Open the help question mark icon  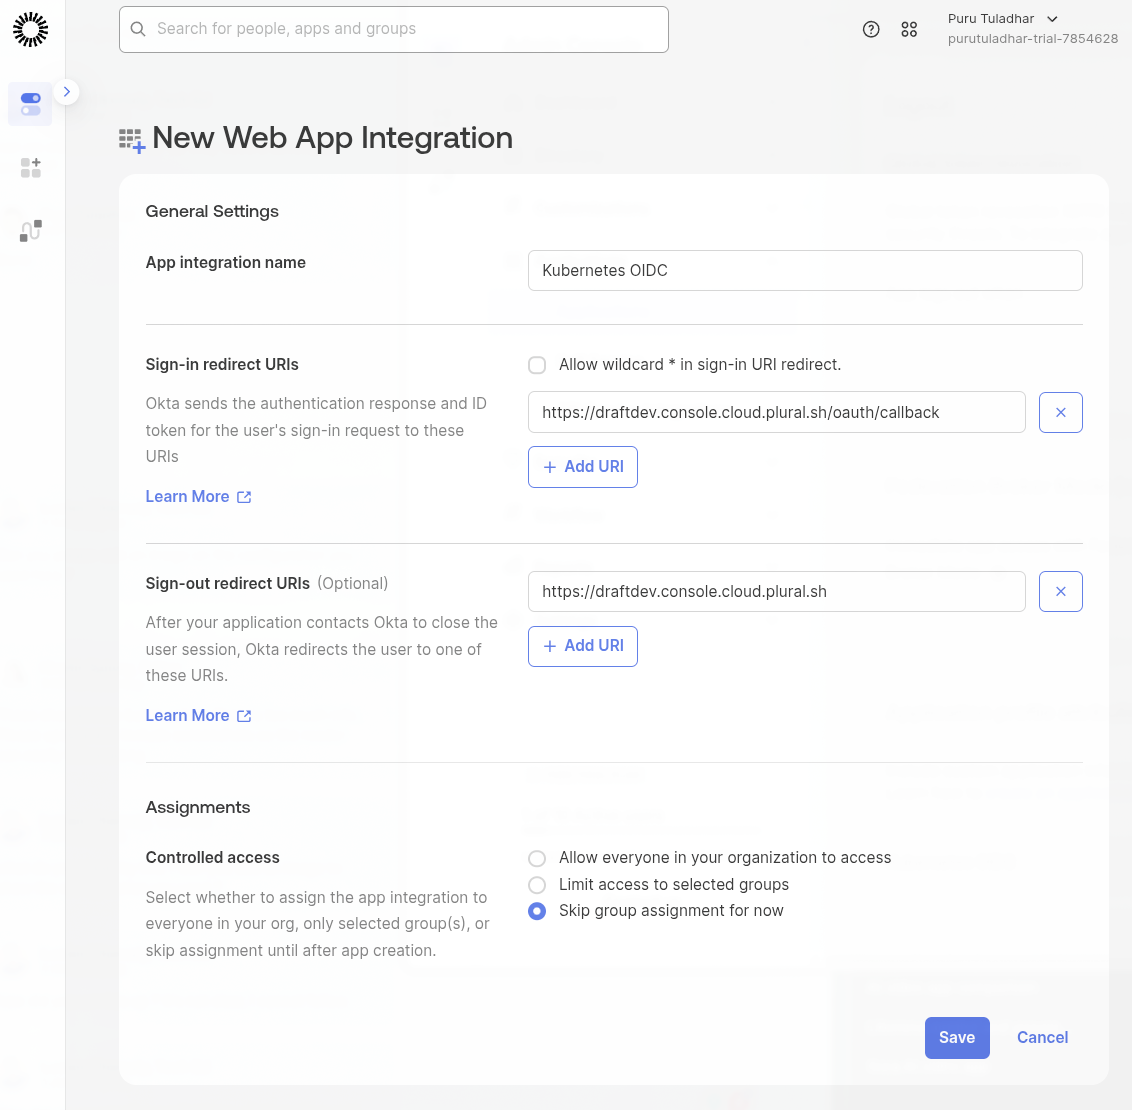tap(871, 30)
